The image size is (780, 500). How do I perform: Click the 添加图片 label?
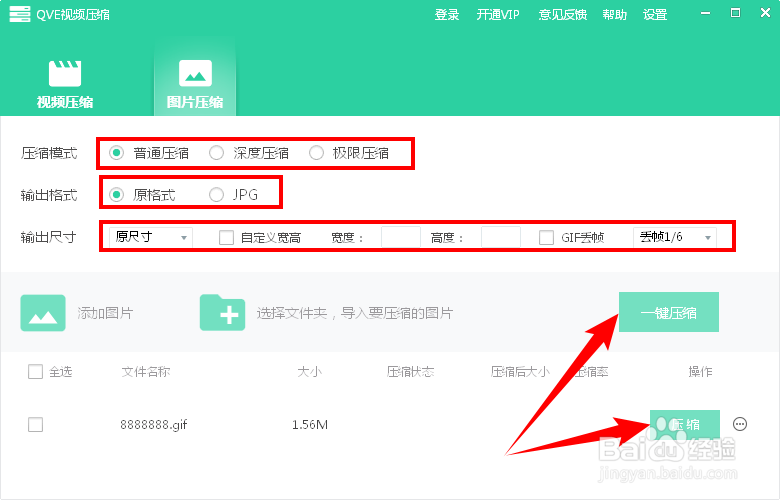tap(105, 313)
